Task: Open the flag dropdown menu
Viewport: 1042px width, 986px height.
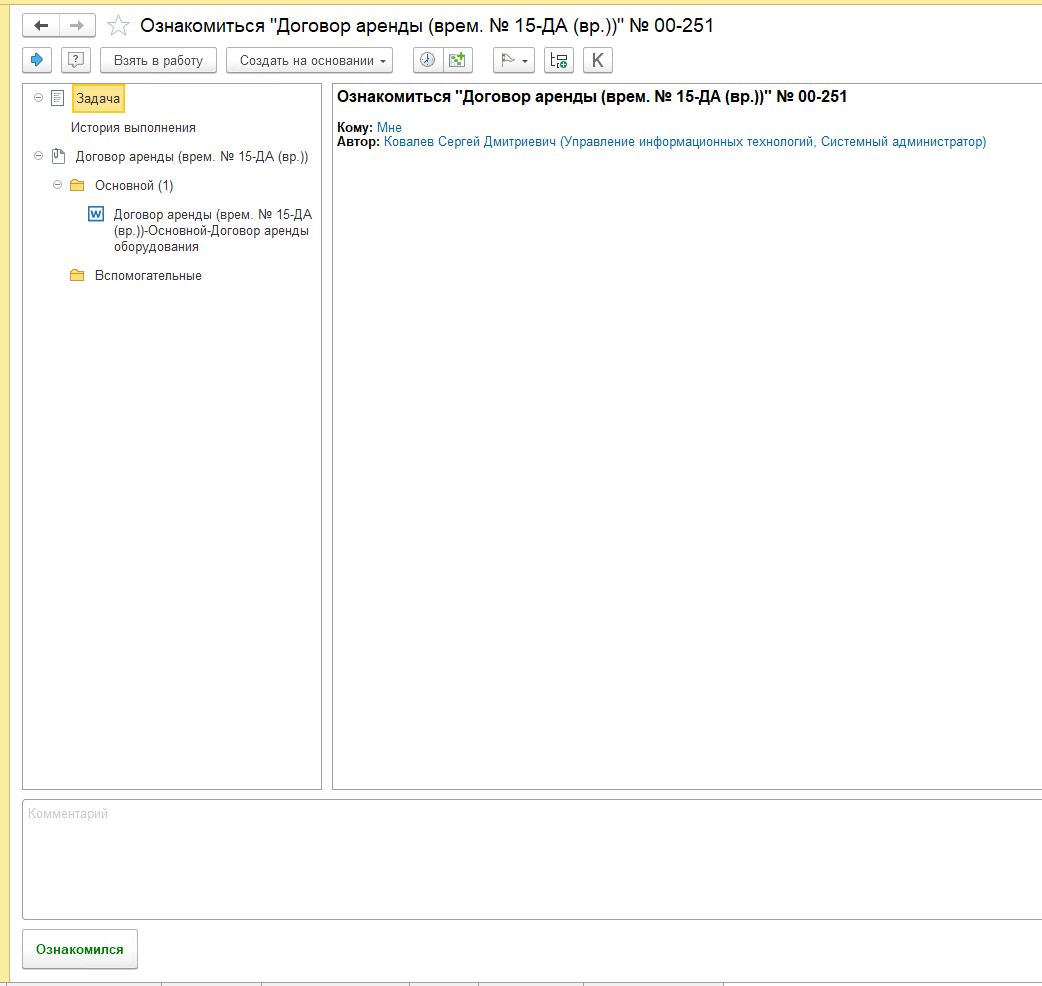Action: pos(514,60)
